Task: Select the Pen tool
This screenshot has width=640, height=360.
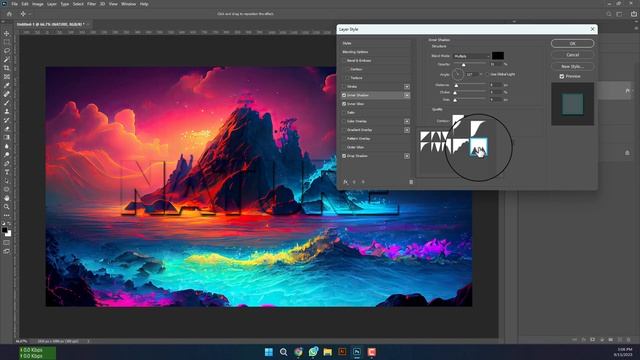Action: (x=7, y=164)
